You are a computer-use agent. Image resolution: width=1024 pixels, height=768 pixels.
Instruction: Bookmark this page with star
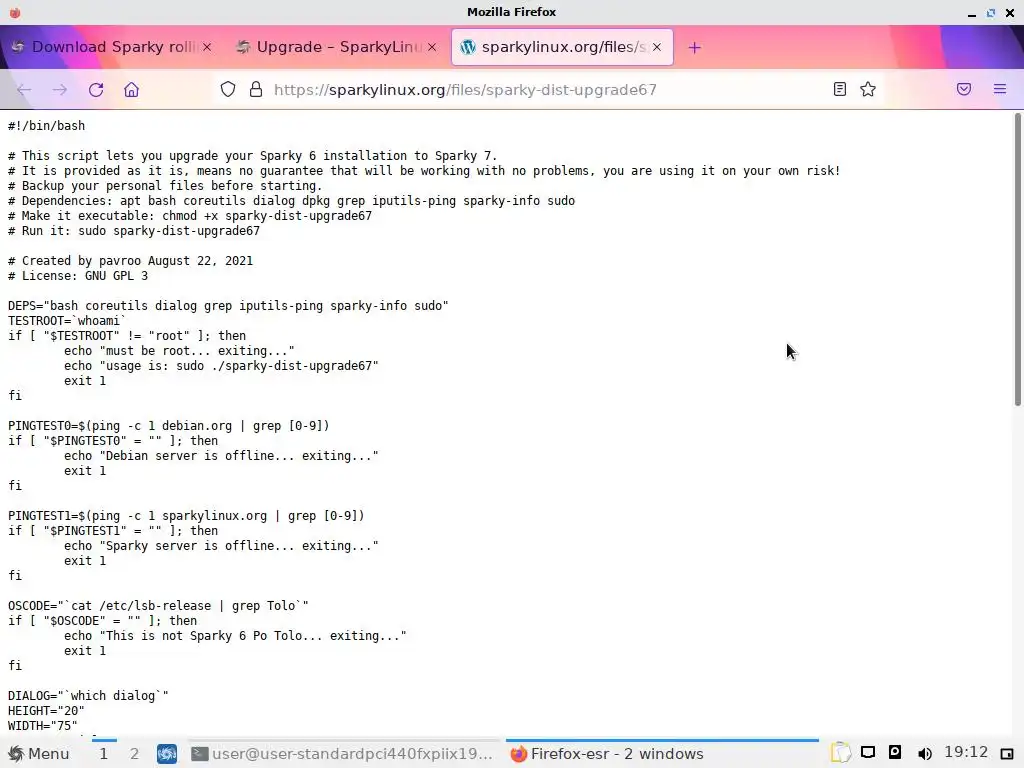(x=868, y=89)
